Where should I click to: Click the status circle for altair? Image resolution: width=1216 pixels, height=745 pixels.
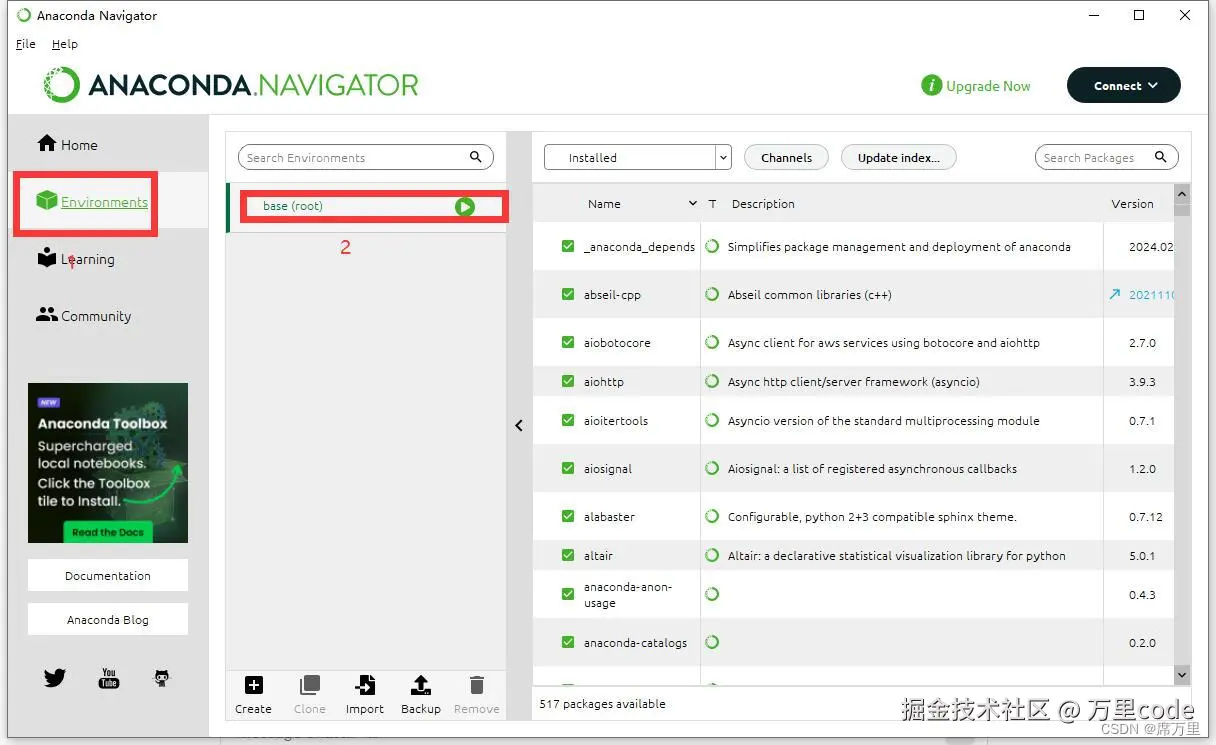pyautogui.click(x=712, y=555)
